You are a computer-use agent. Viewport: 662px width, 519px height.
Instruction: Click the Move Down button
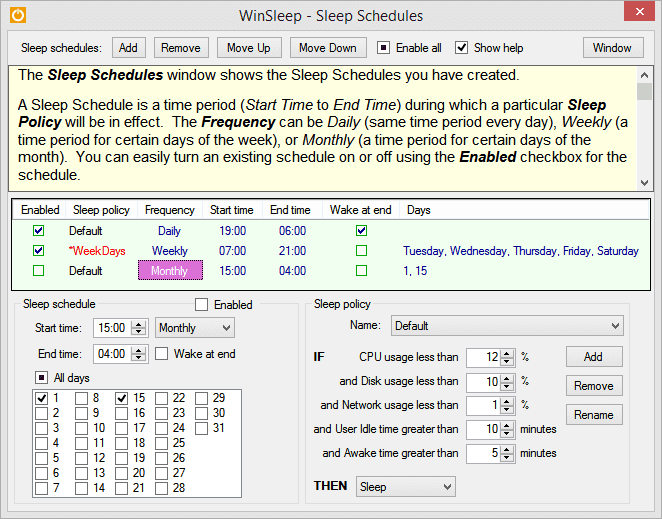(x=328, y=48)
